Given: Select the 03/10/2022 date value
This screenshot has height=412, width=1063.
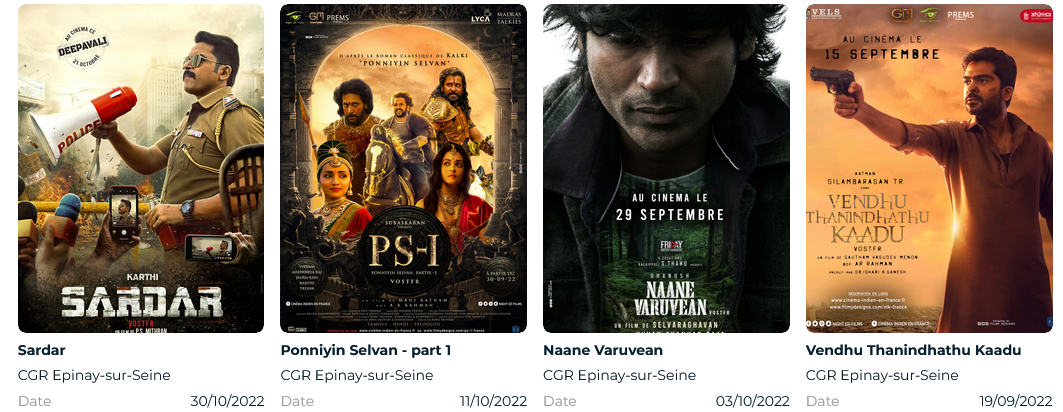Looking at the screenshot, I should (x=753, y=401).
